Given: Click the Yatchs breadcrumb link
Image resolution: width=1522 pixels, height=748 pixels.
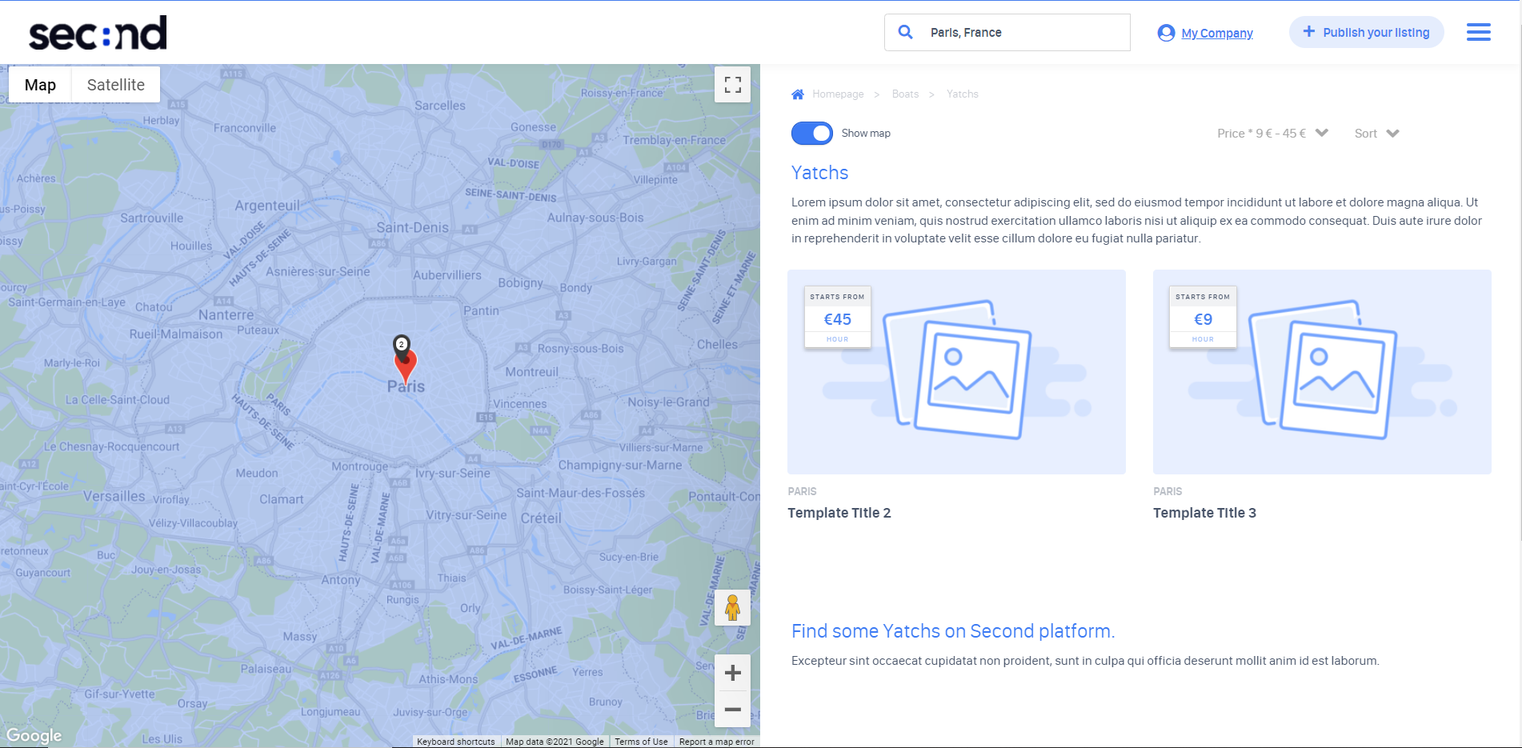Looking at the screenshot, I should pos(962,94).
